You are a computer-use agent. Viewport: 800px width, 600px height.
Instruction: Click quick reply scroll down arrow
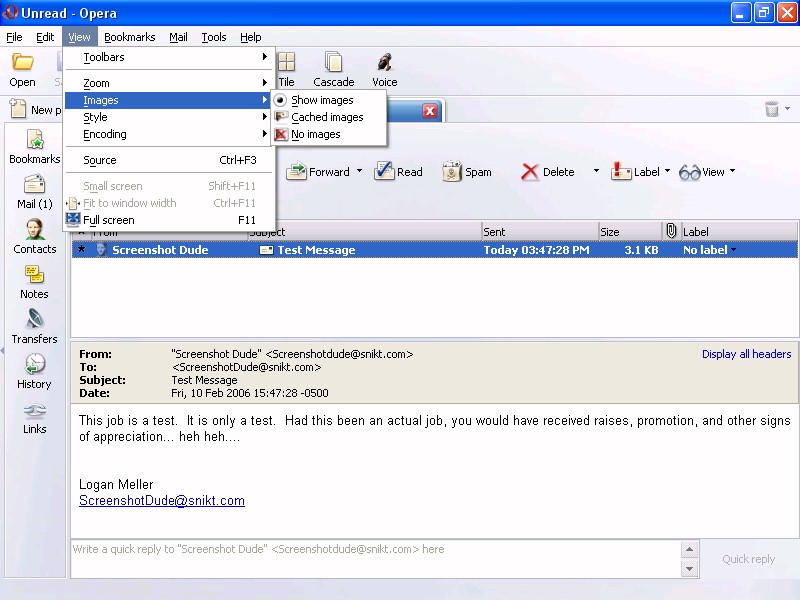[x=689, y=568]
